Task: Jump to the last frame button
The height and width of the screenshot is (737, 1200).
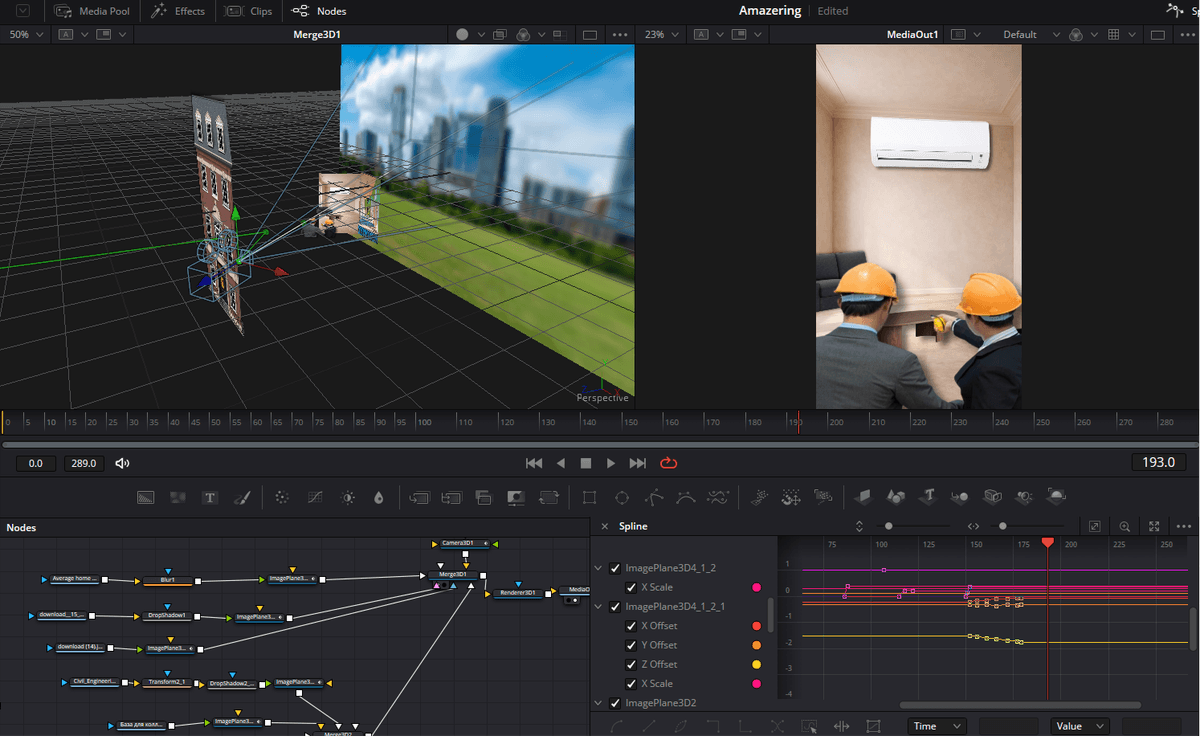Action: (x=638, y=463)
